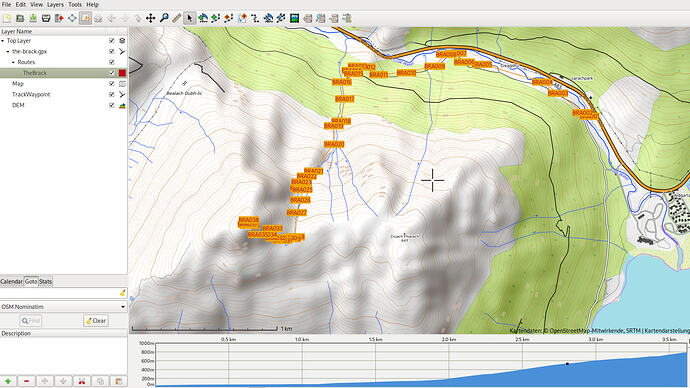Click the Open file toolbar icon
This screenshot has height=388, width=690.
point(20,18)
